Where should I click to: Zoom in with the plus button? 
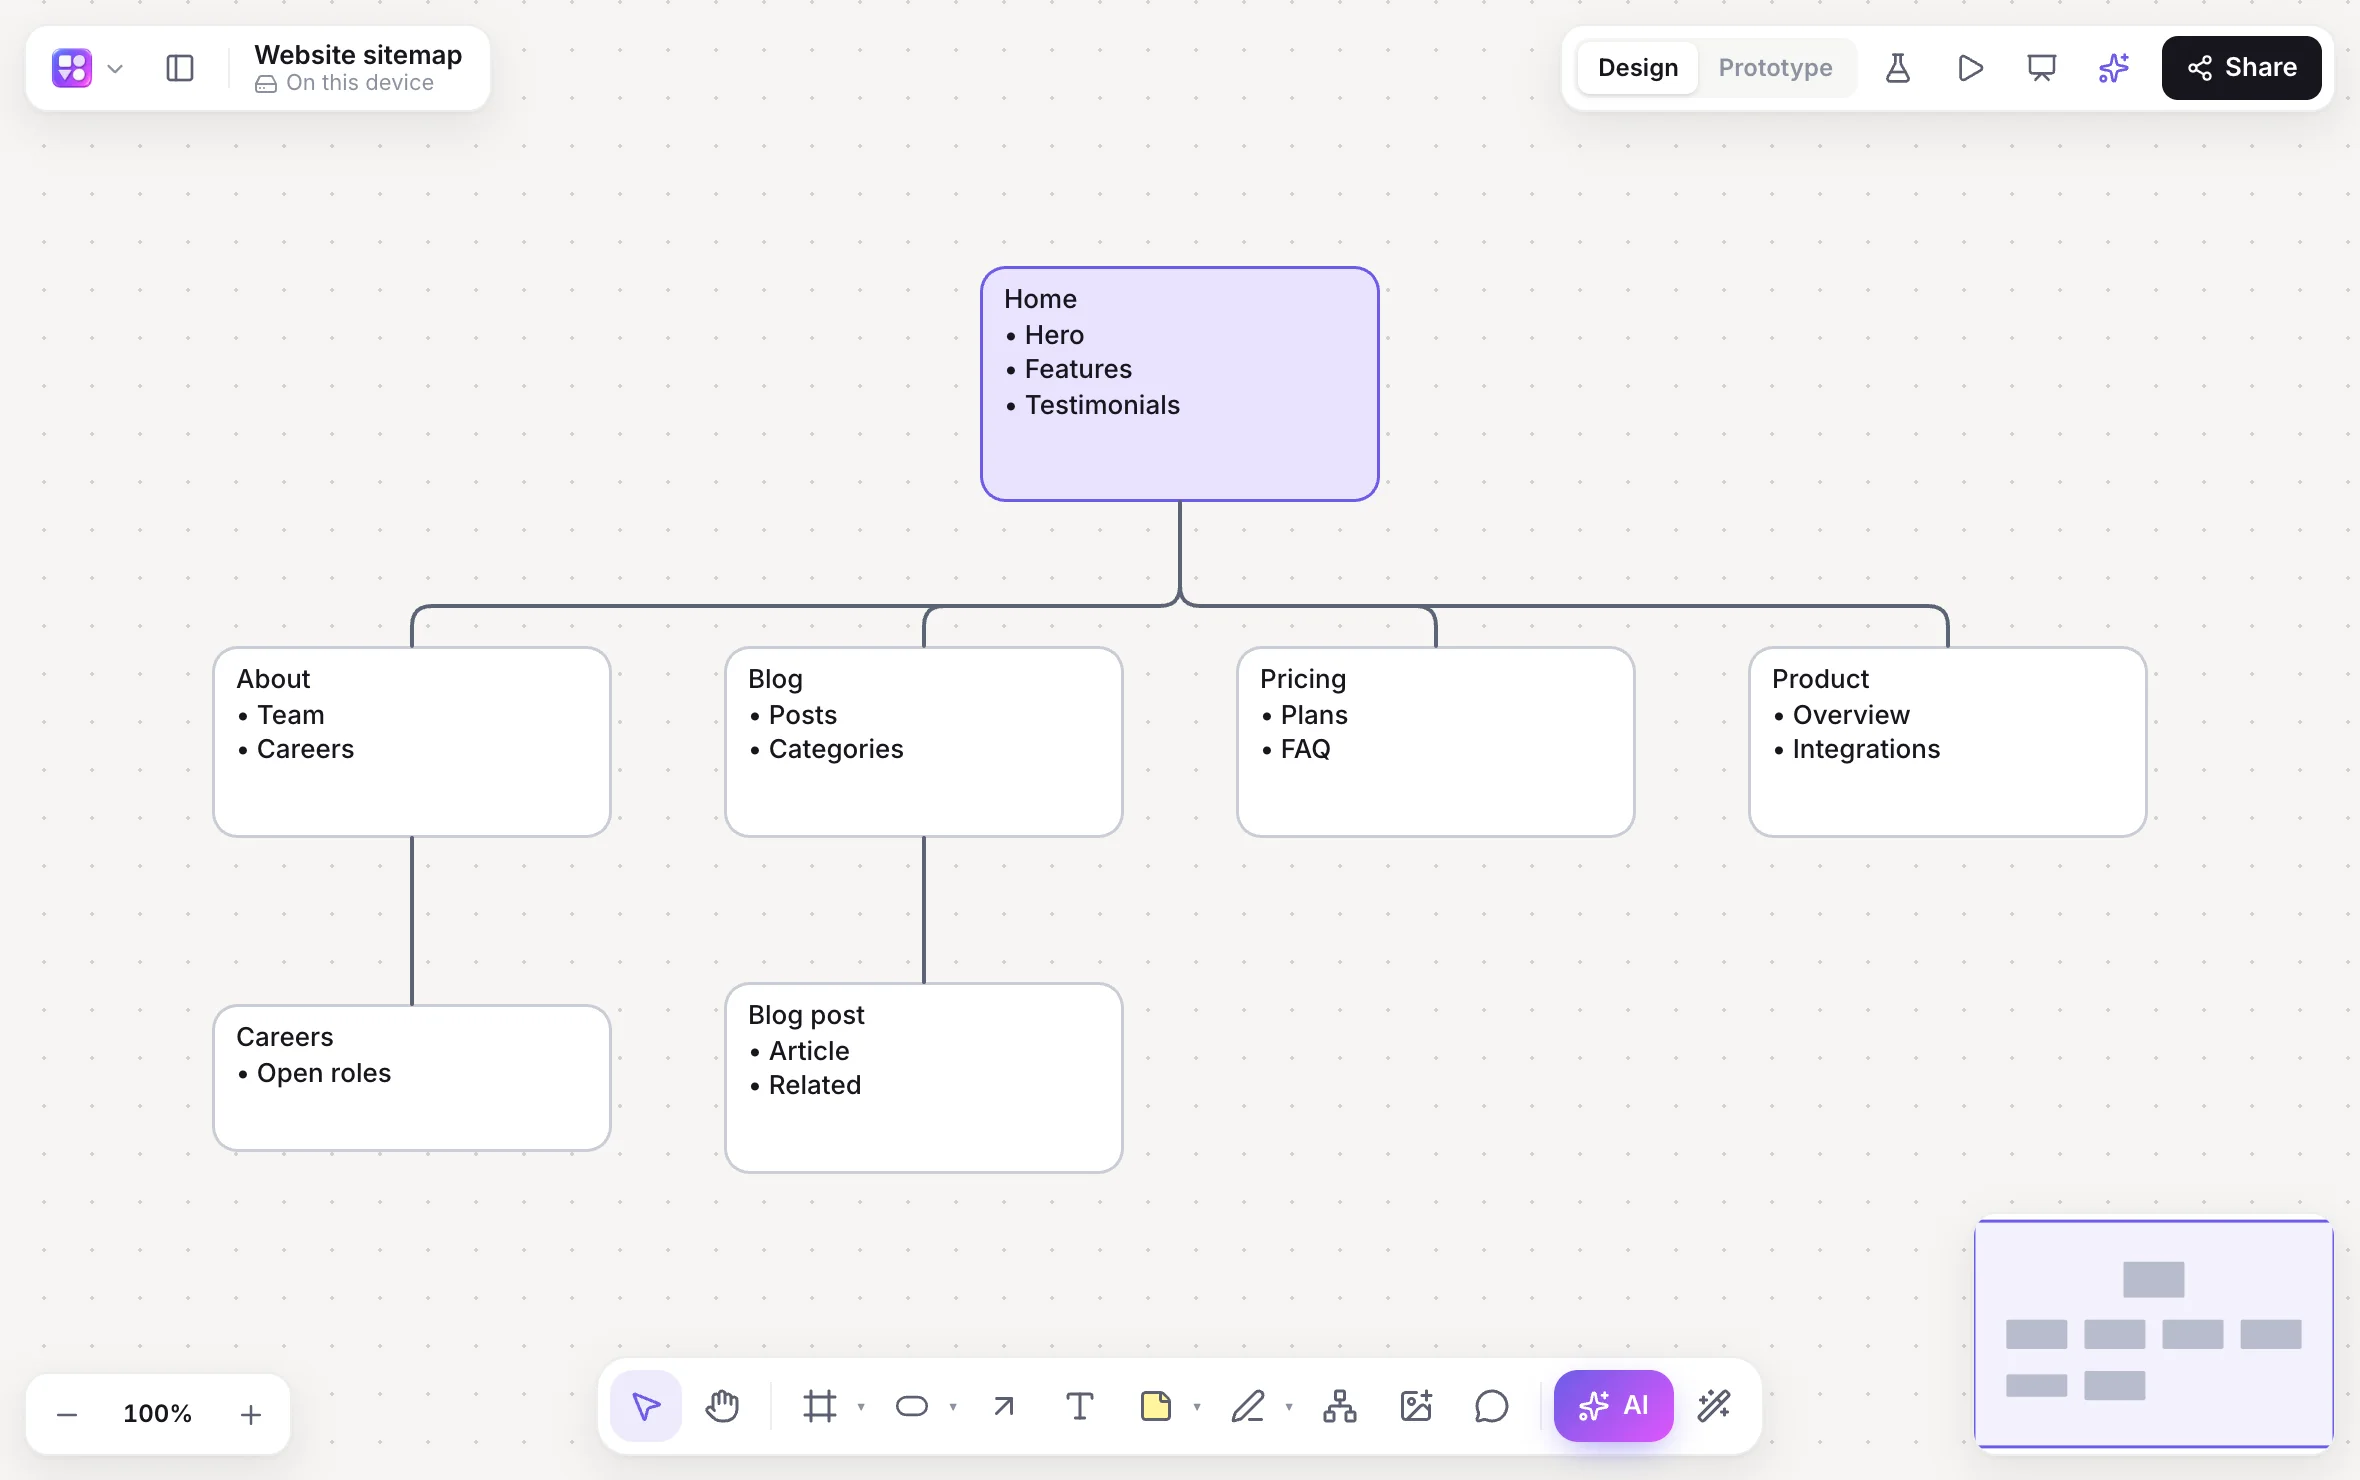(x=251, y=1414)
